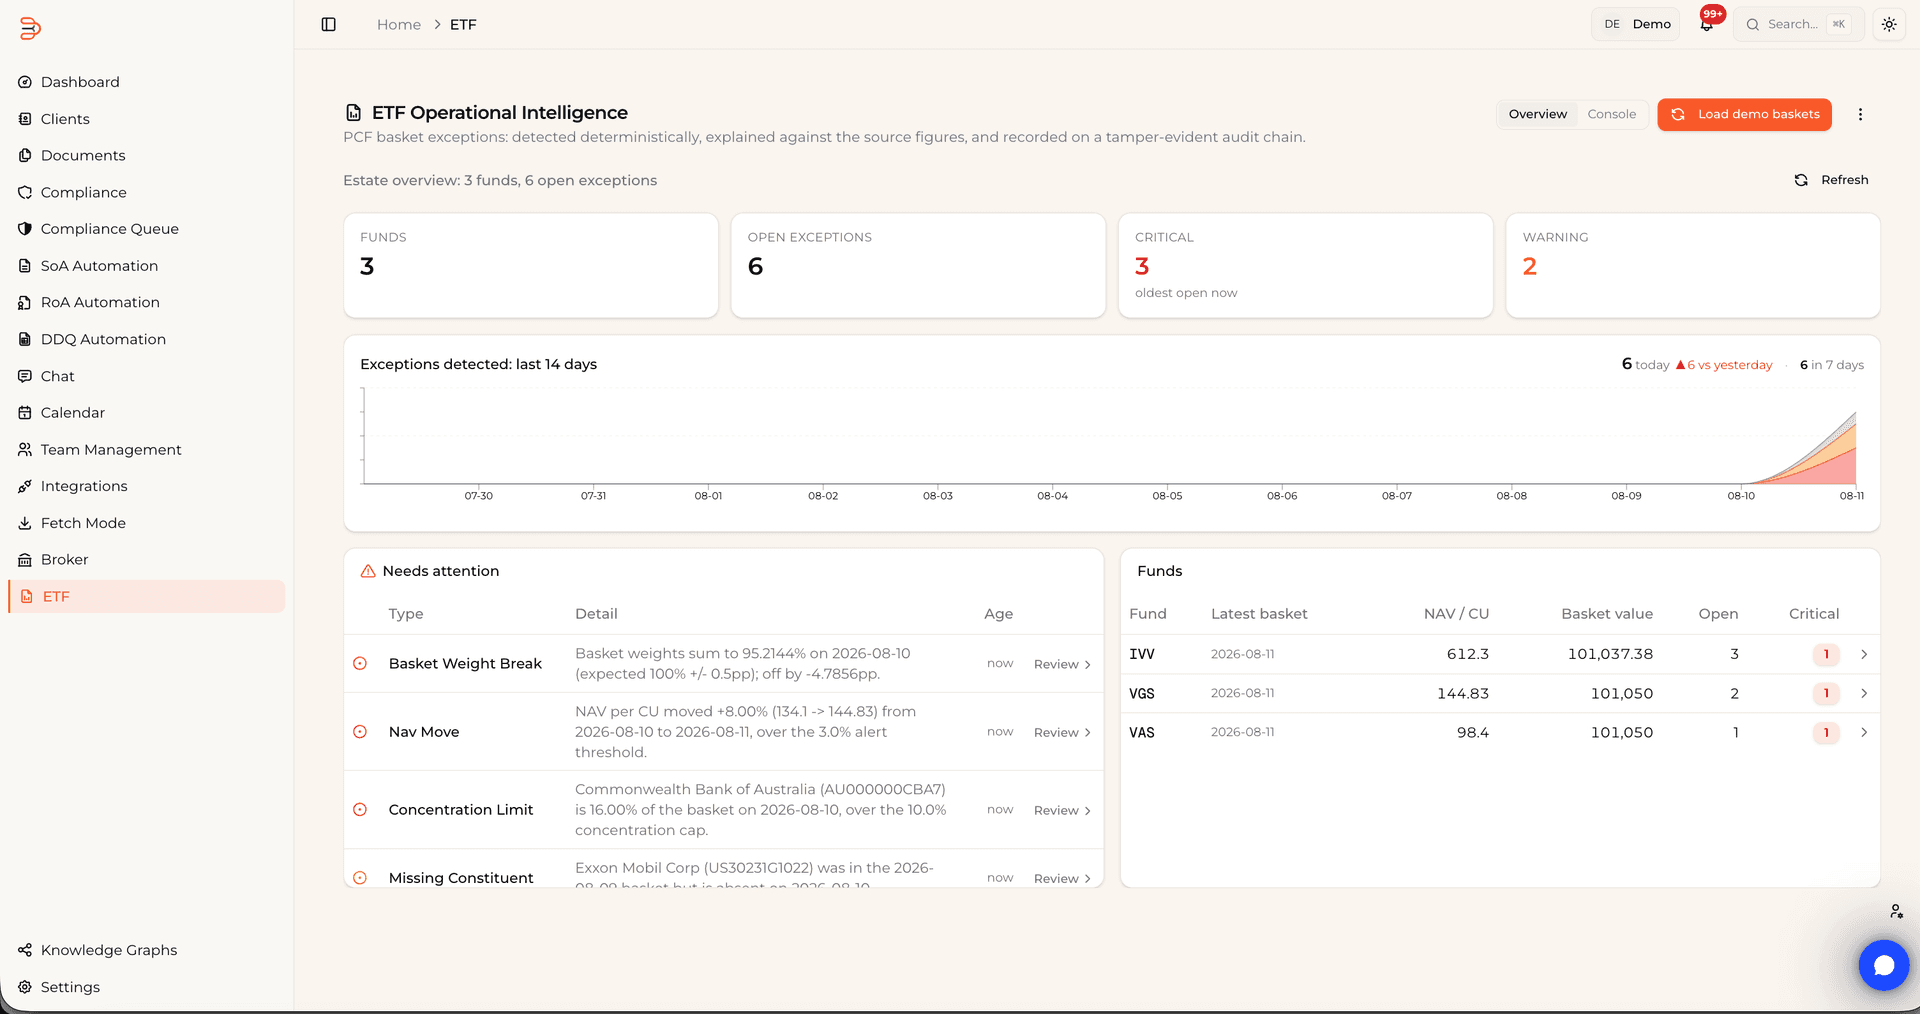Click the '6 vs yesterday' indicator
This screenshot has width=1920, height=1014.
[1724, 365]
